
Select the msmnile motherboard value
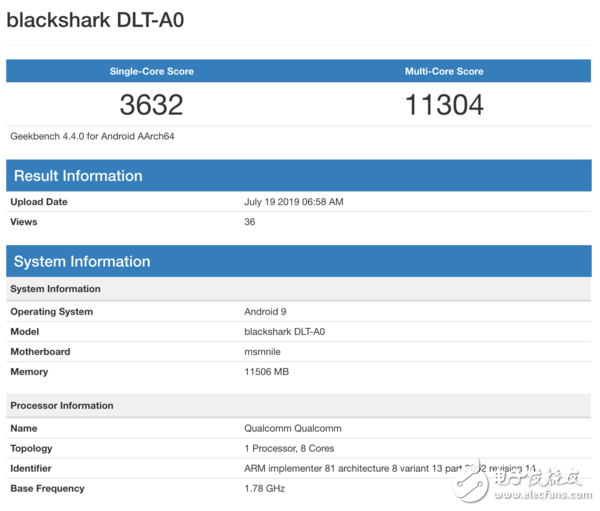click(x=262, y=351)
